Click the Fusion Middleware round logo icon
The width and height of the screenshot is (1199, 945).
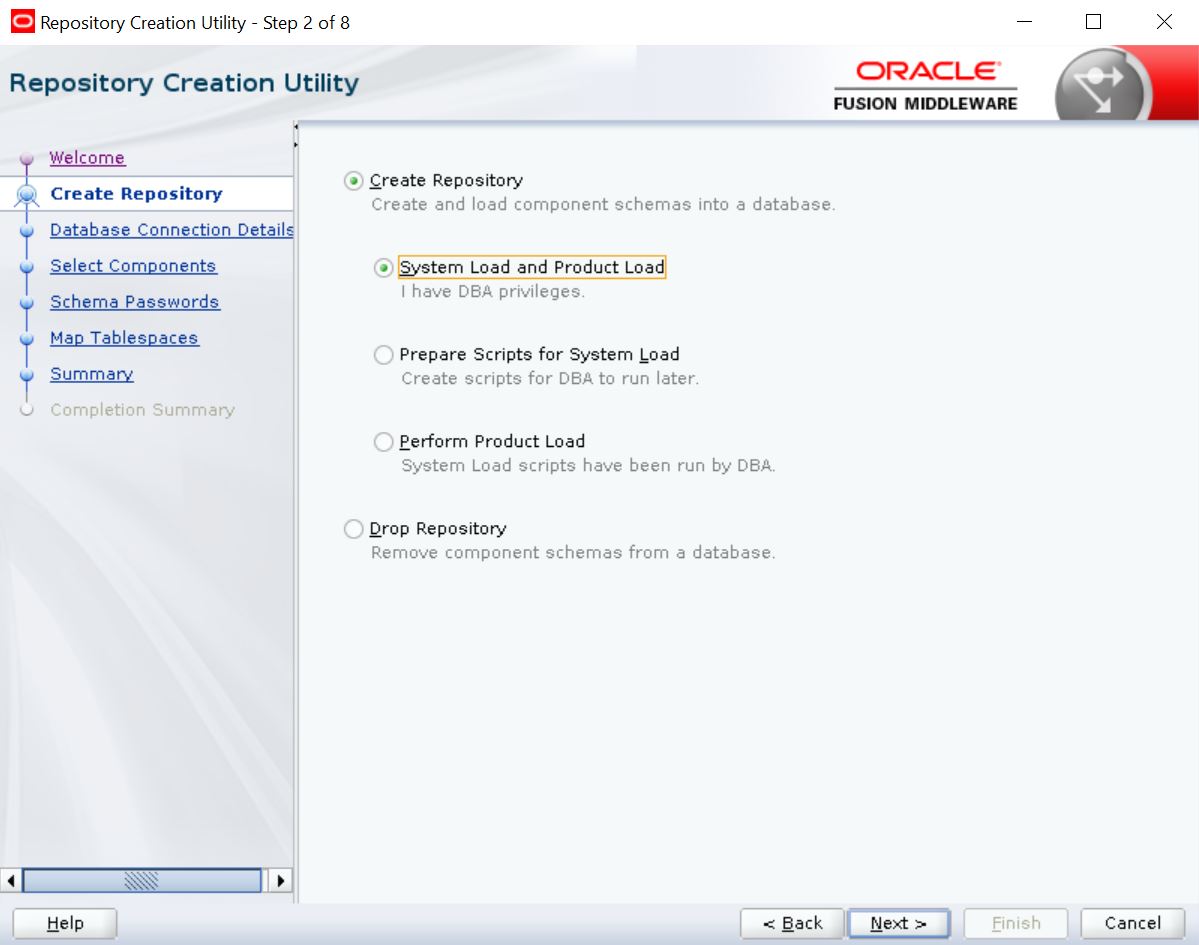click(x=1103, y=86)
